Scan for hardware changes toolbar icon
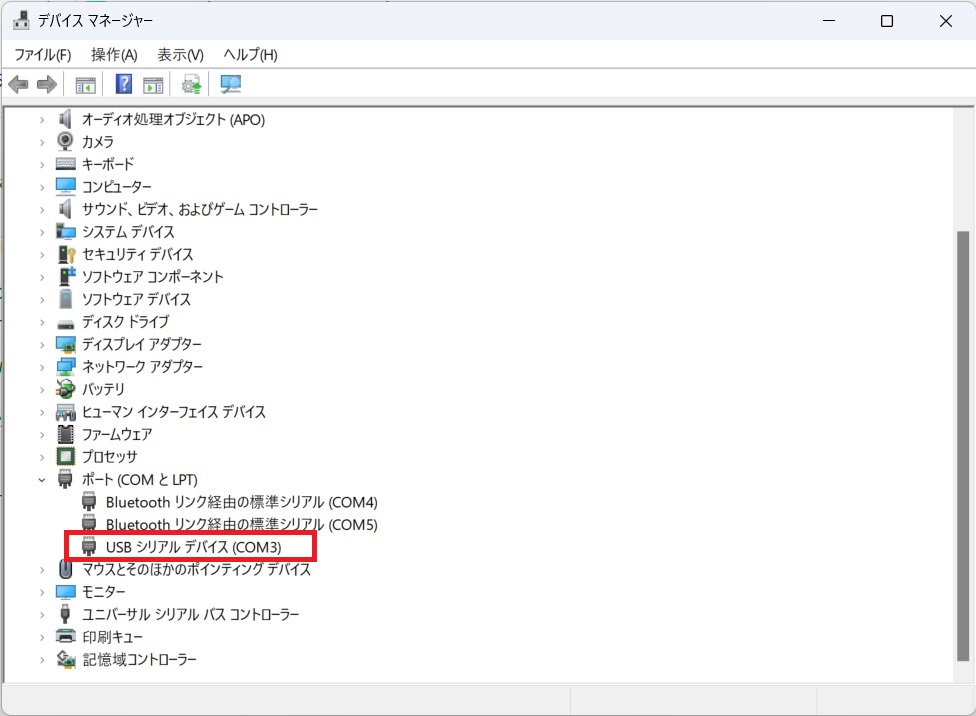The image size is (976, 716). click(230, 84)
